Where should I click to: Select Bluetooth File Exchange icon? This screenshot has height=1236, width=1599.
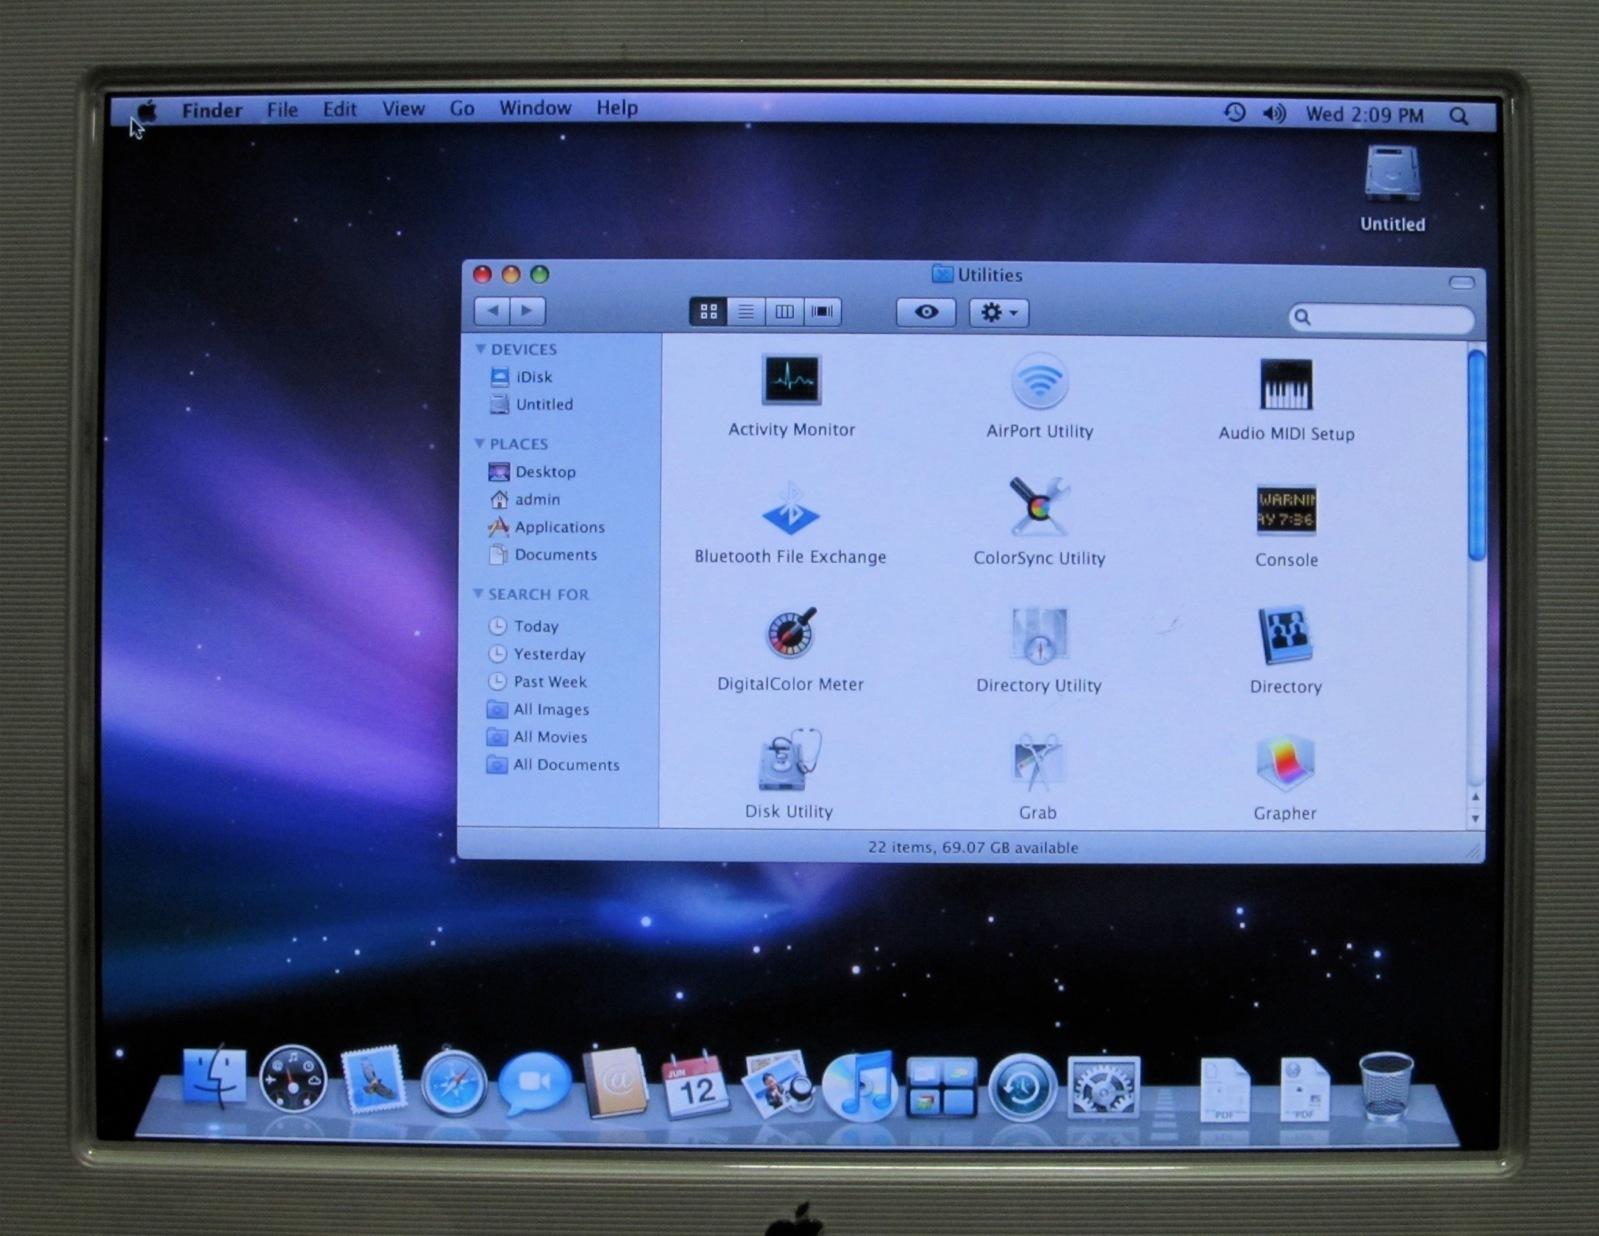[790, 509]
